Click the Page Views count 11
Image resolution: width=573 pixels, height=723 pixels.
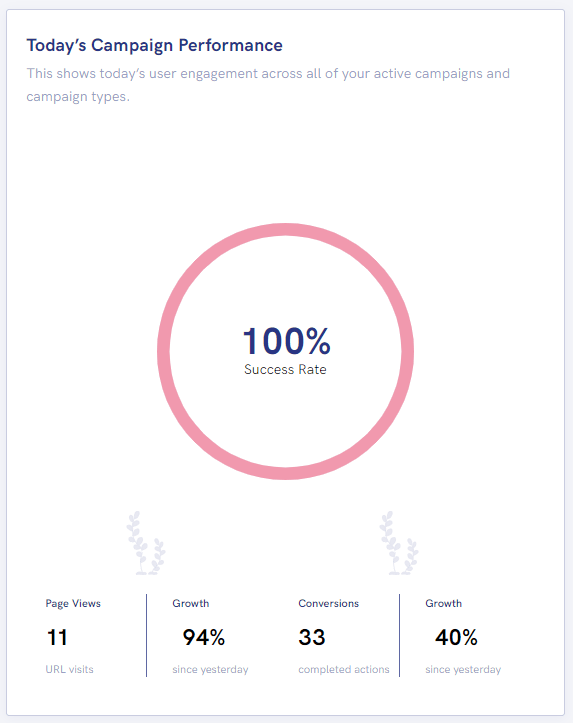point(58,637)
